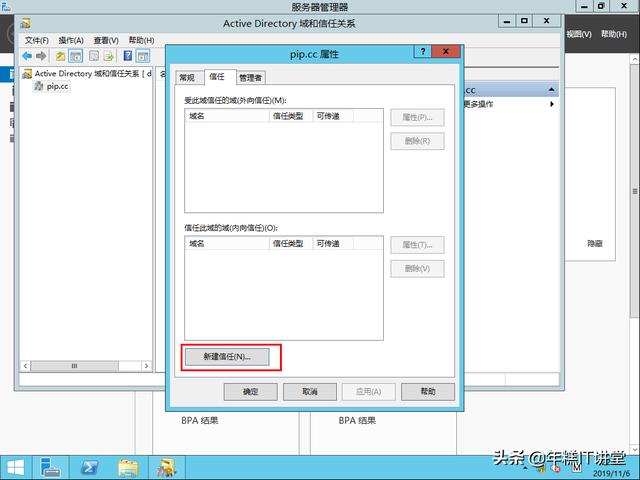The height and width of the screenshot is (480, 640).
Task: Select the pip.cc tree node
Action: point(58,86)
